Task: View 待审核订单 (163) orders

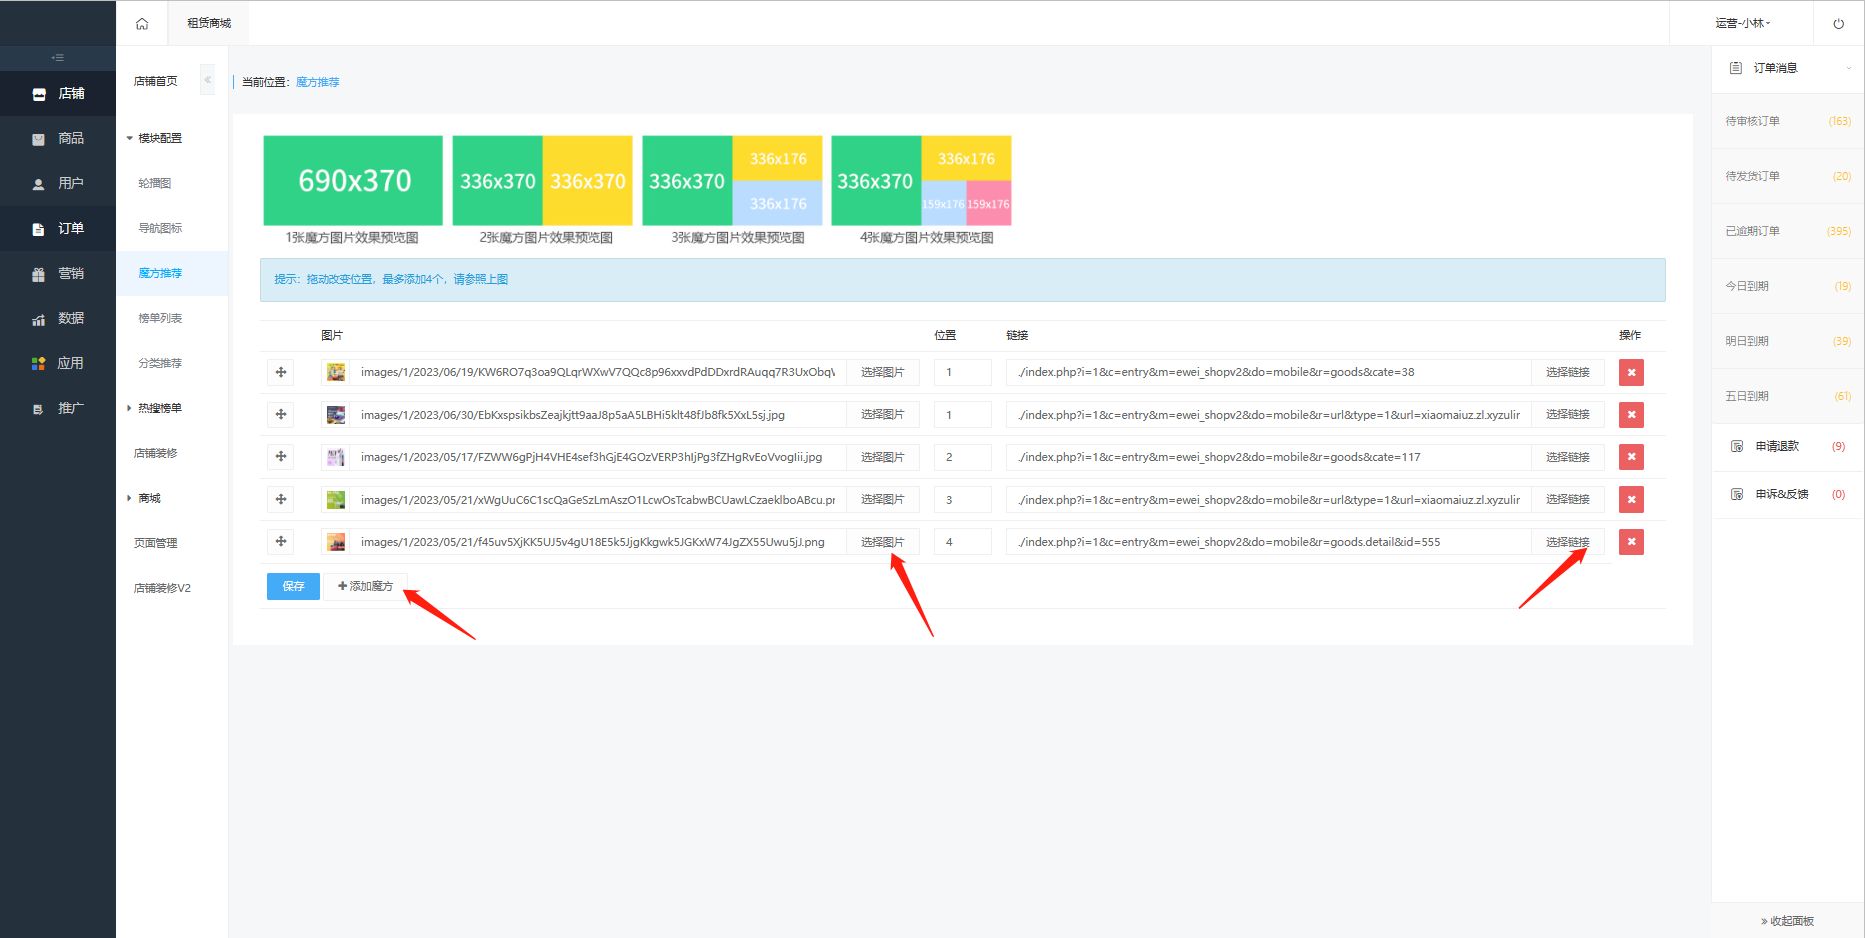Action: point(1788,121)
